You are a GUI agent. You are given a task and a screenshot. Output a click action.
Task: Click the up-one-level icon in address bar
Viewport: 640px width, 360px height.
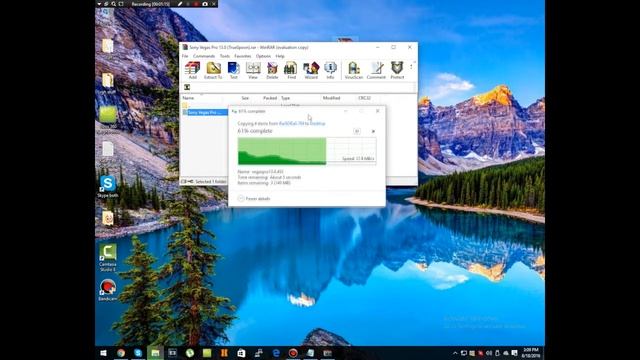pyautogui.click(x=187, y=87)
